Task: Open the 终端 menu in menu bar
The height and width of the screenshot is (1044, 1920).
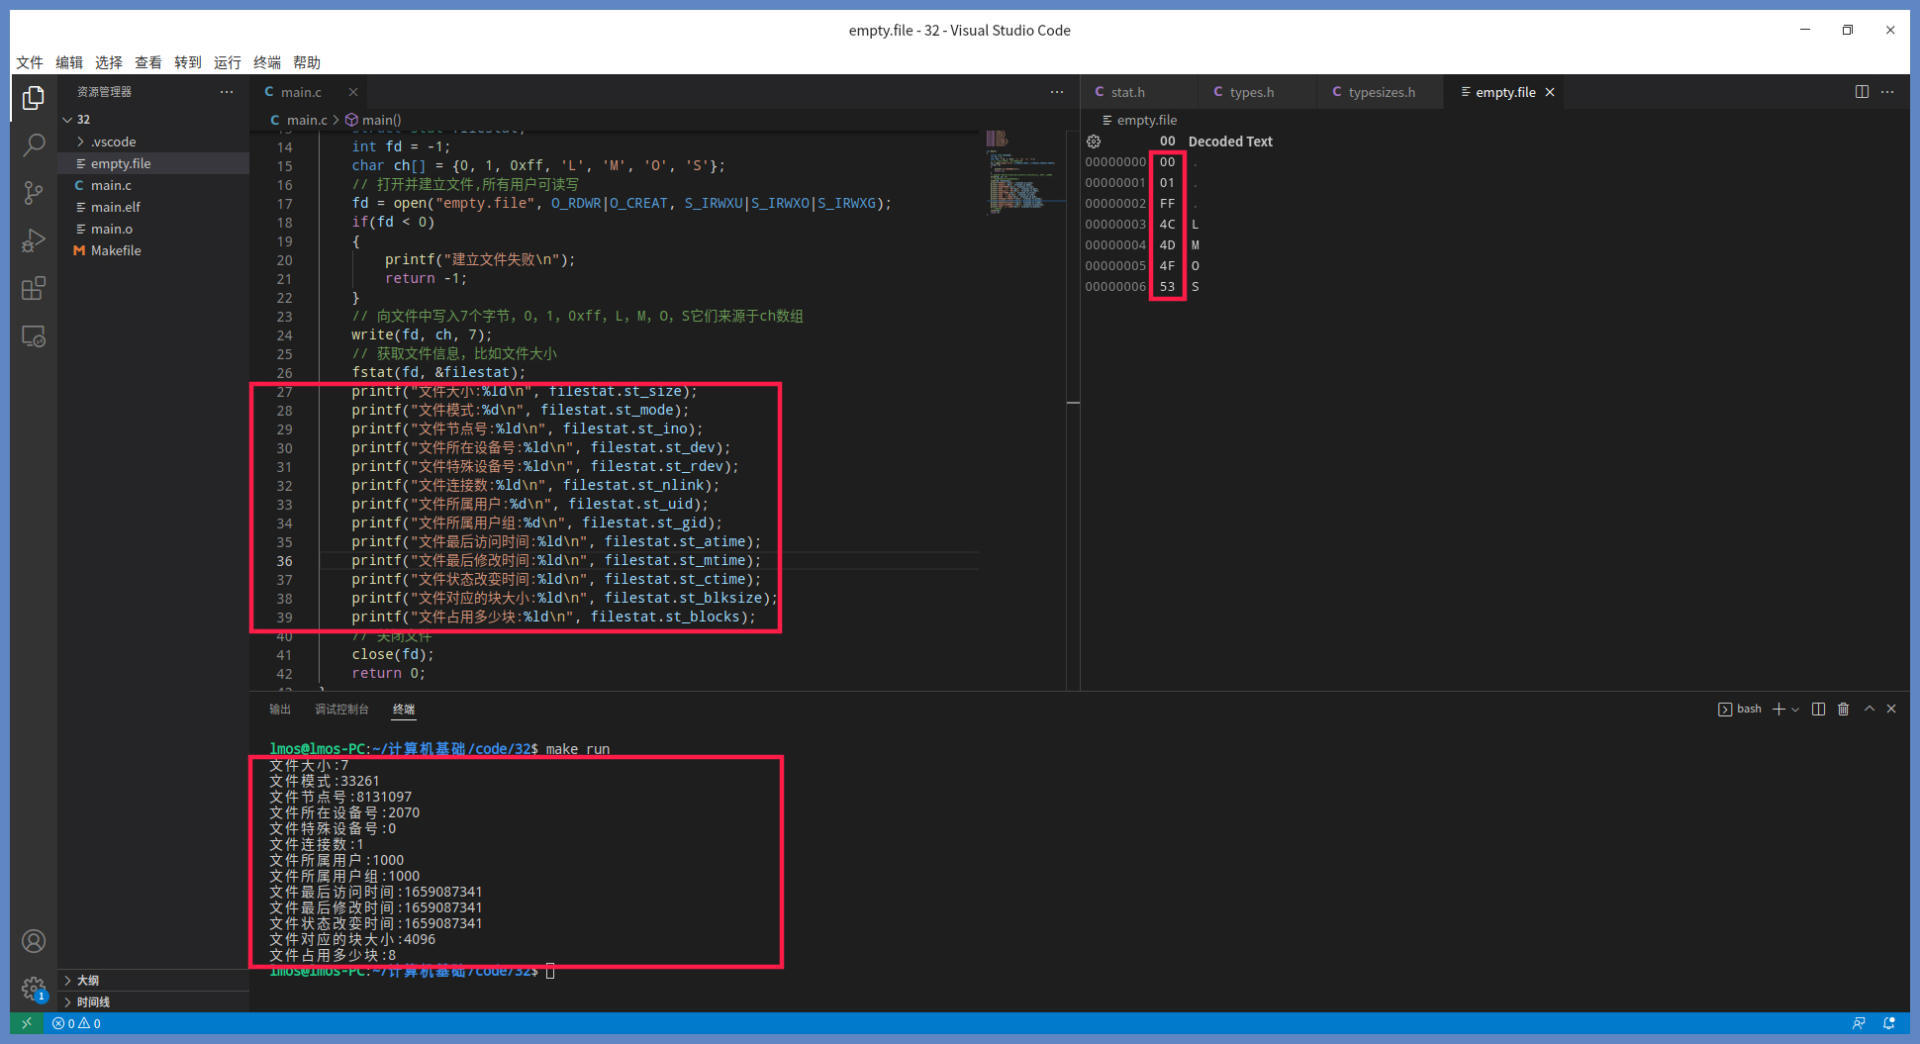Action: [x=267, y=62]
